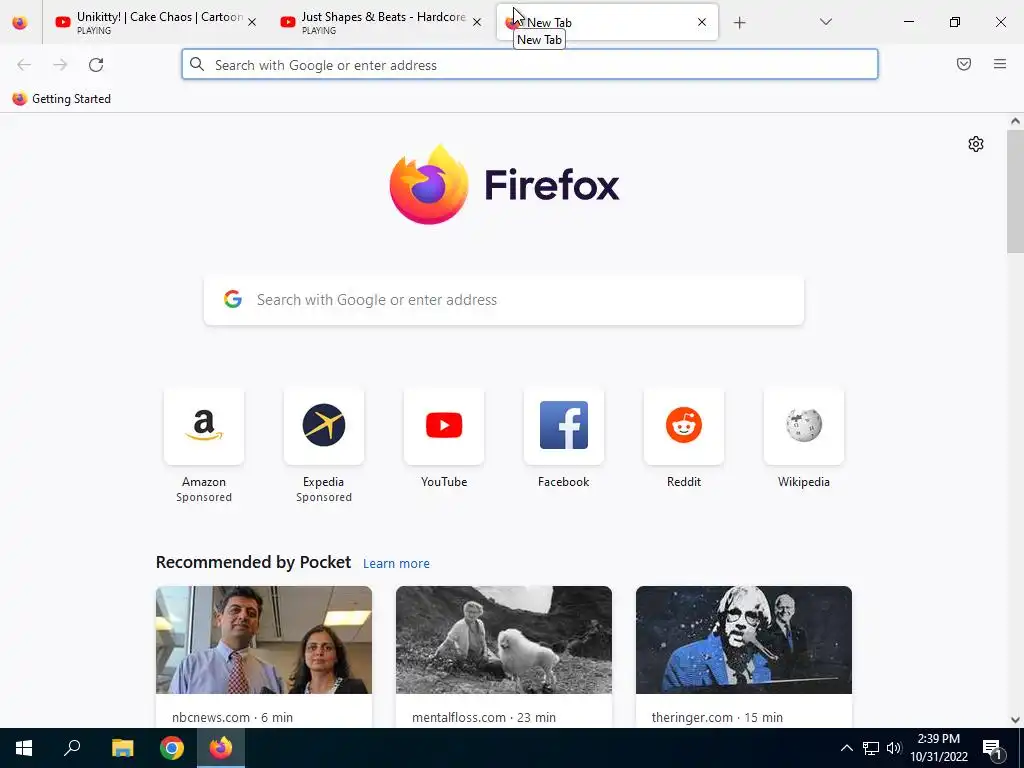
Task: Switch to Just Shapes & Beats tab
Action: pos(381,22)
